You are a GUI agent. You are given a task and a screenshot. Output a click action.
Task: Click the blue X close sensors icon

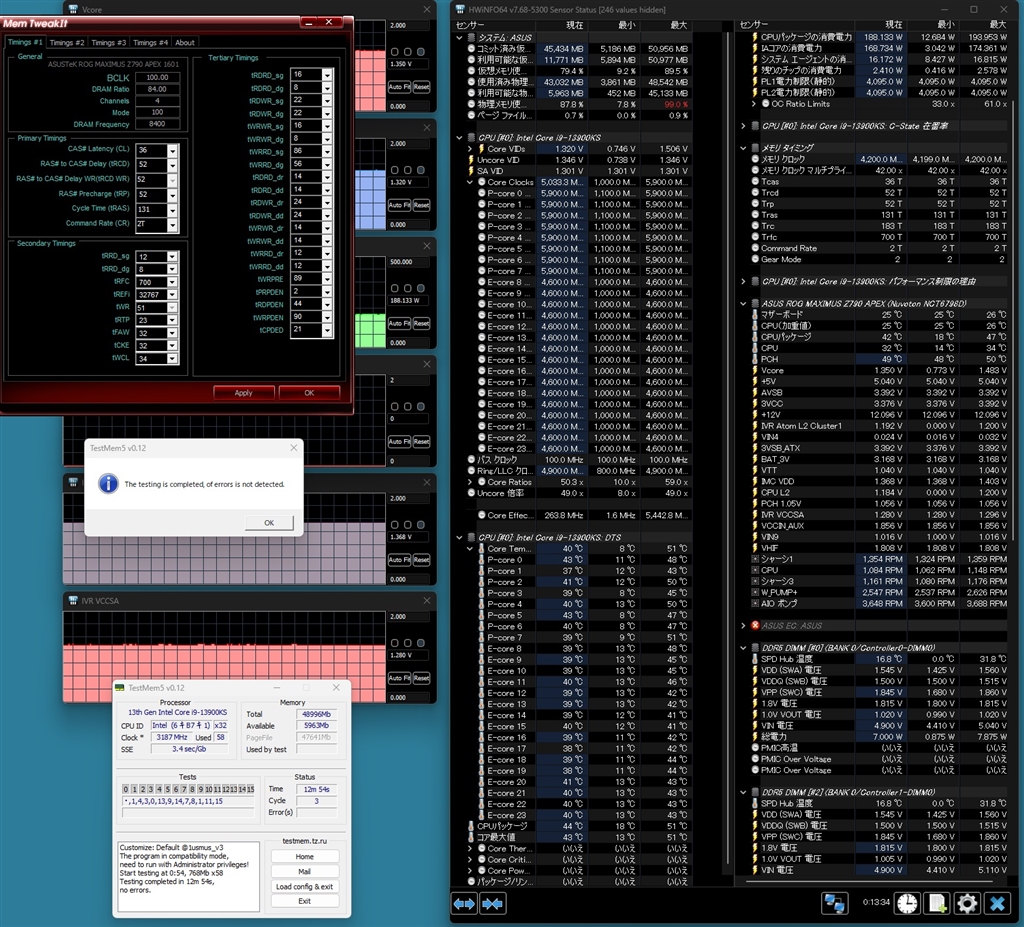tap(997, 903)
